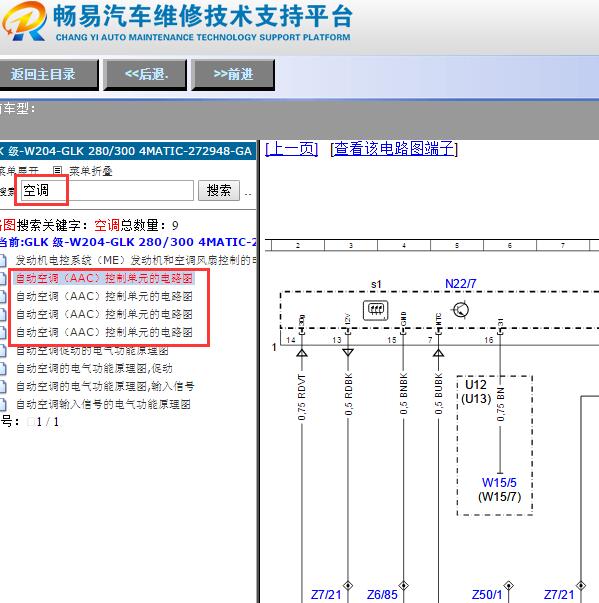The height and width of the screenshot is (603, 599).
Task: Go back with the <<后退 button
Action: [145, 74]
